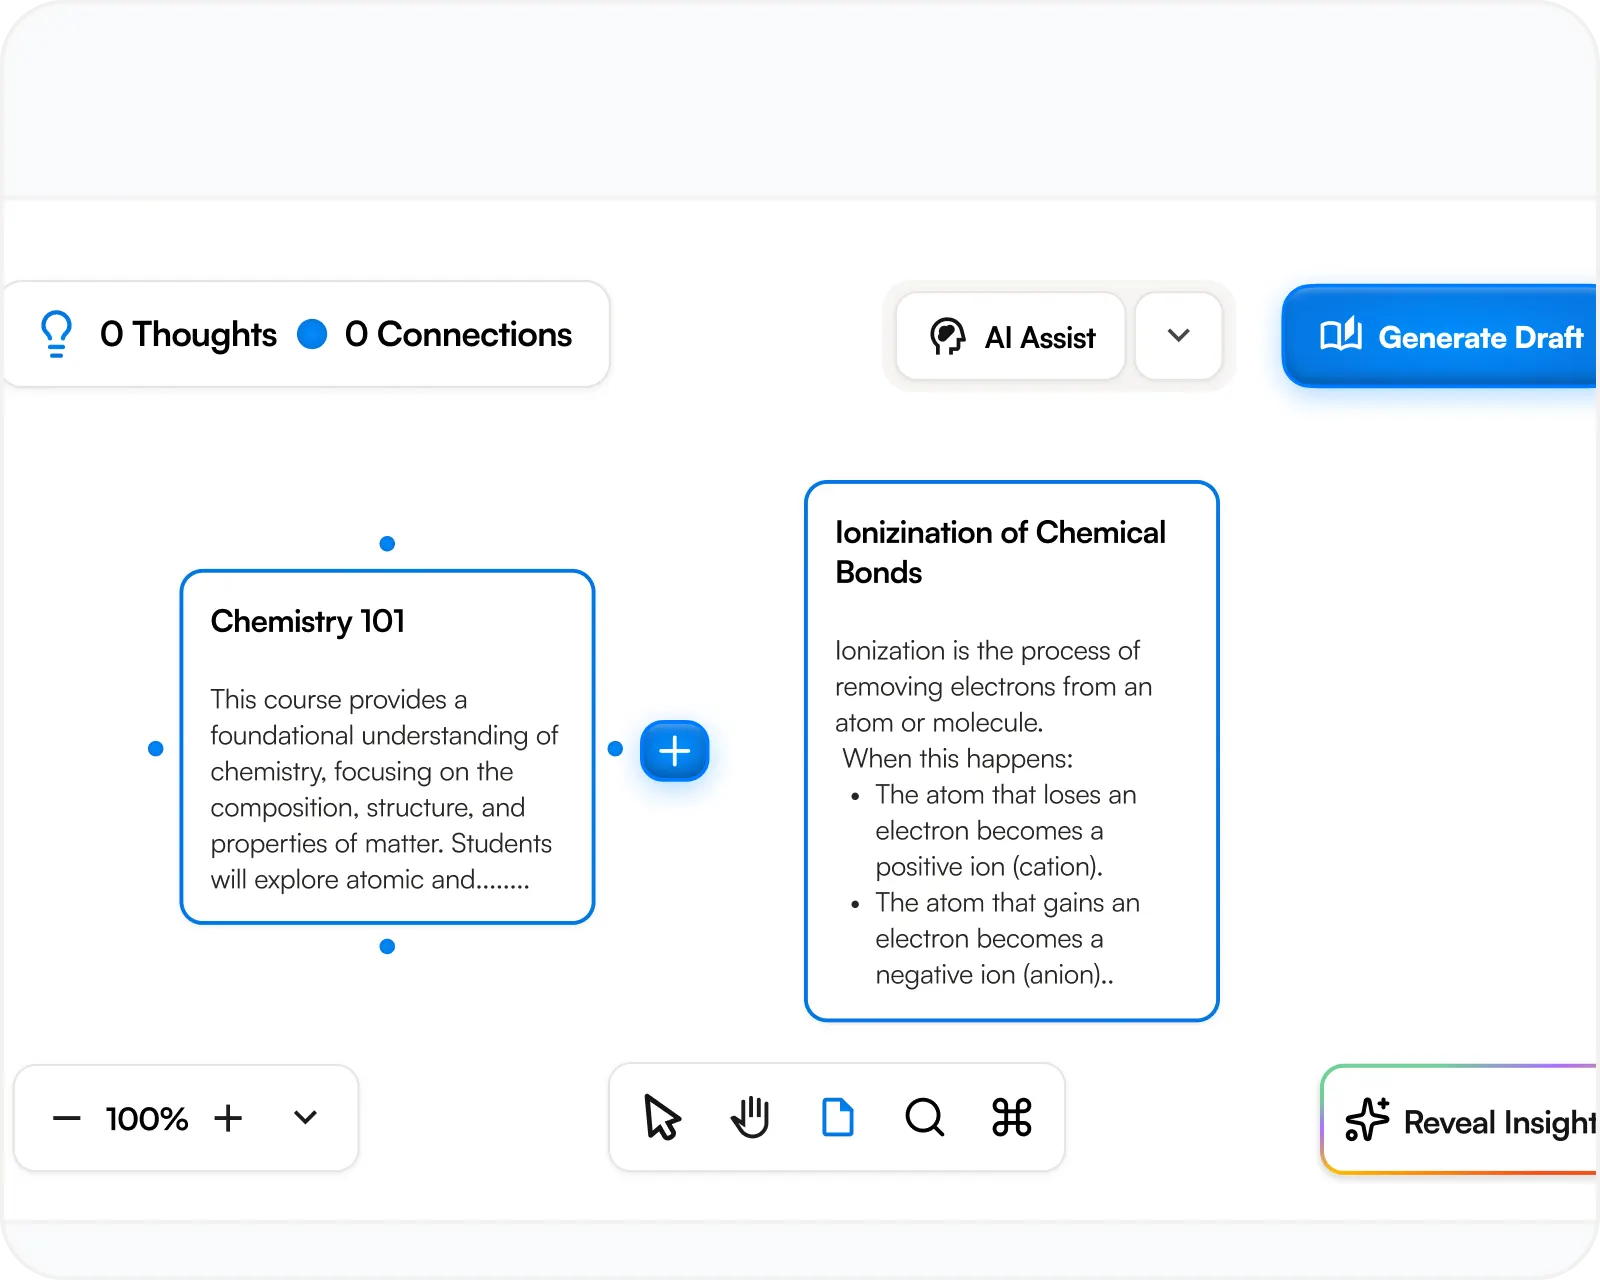This screenshot has width=1600, height=1280.
Task: Toggle the bottom anchor dot of Chemistry 101
Action: [386, 944]
